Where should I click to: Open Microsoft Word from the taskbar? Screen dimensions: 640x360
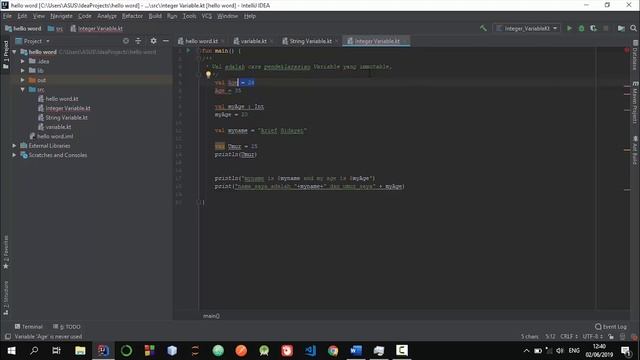tap(356, 351)
